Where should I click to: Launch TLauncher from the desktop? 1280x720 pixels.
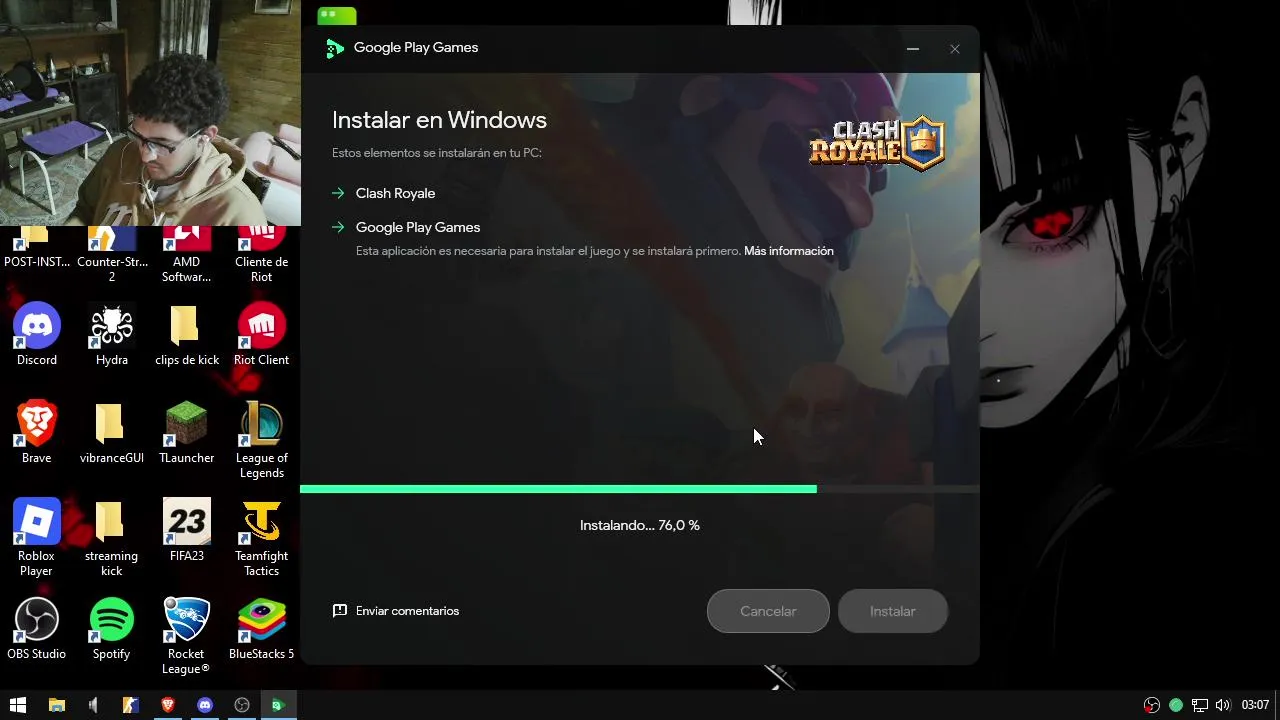pyautogui.click(x=187, y=432)
